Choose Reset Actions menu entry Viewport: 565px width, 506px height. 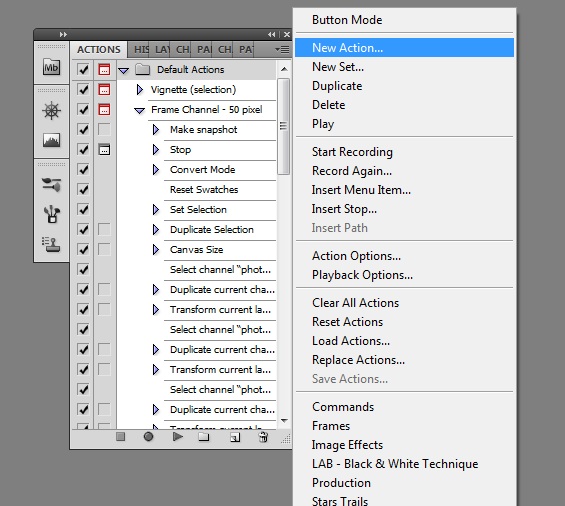[x=404, y=321]
